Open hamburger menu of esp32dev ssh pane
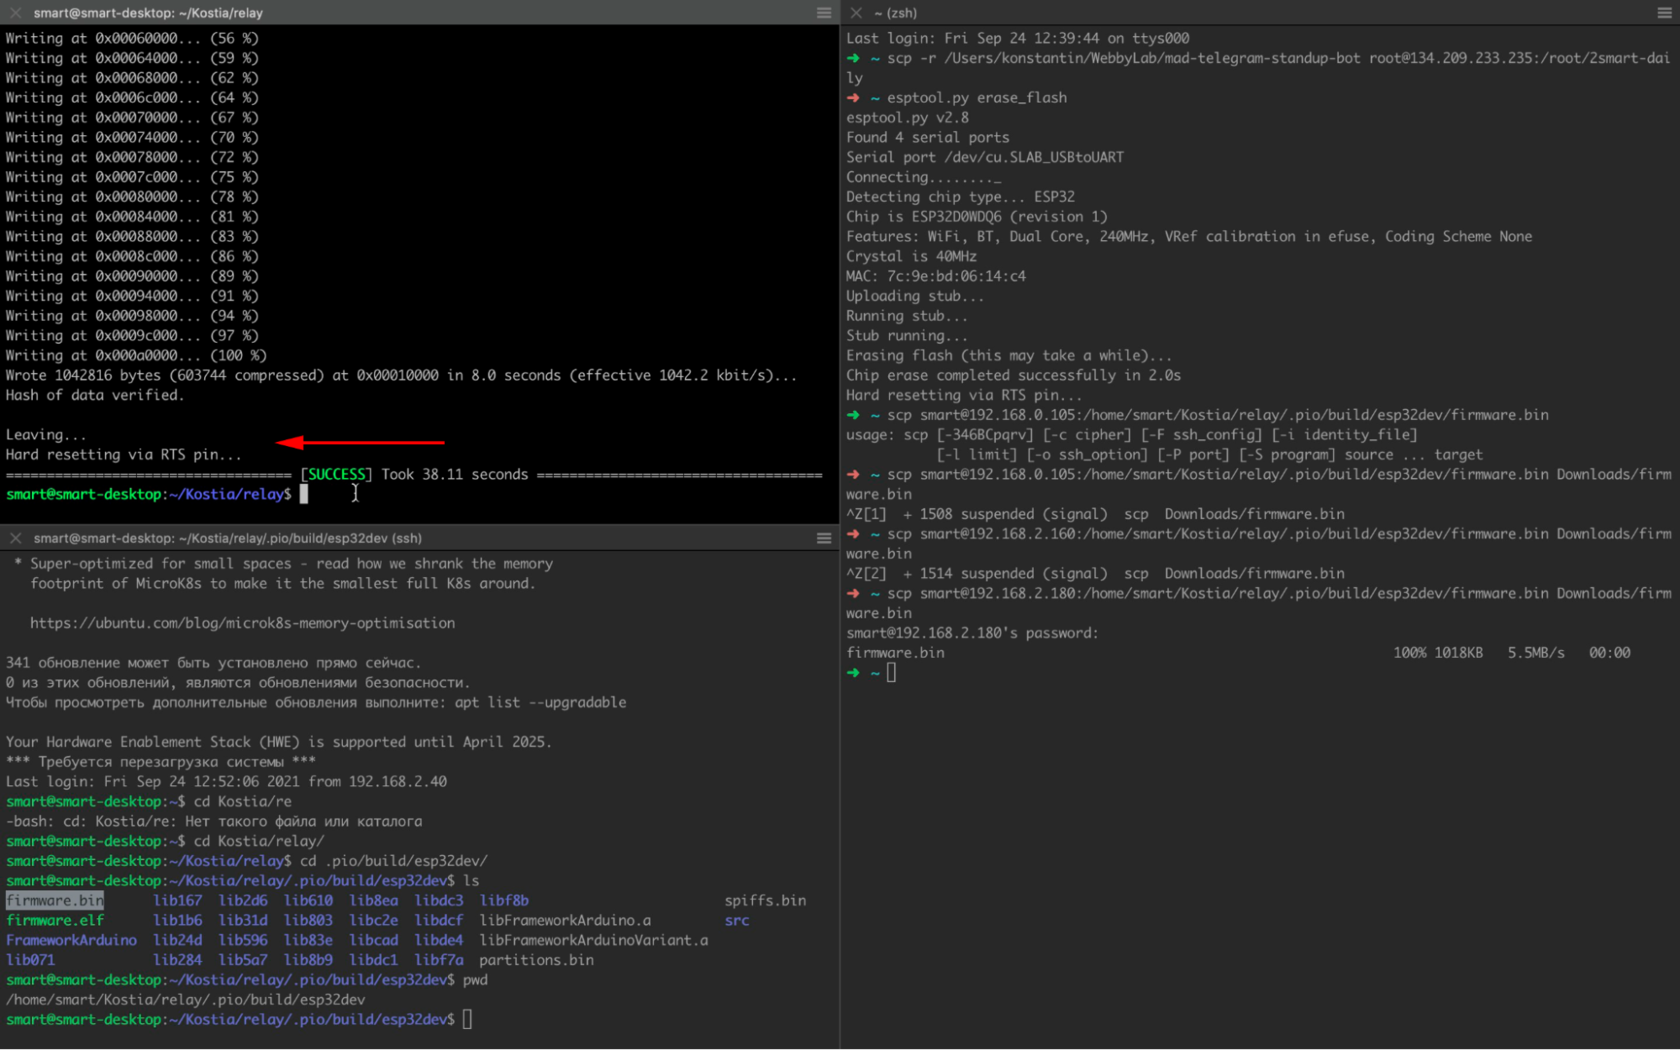Screen dimensions: 1680x1050 [823, 538]
